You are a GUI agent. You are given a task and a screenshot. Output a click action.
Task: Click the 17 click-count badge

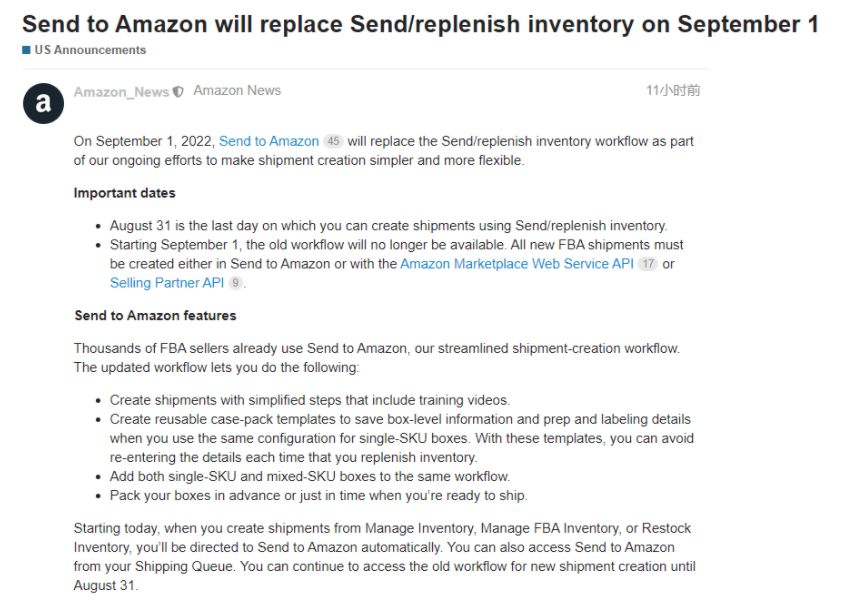click(x=648, y=264)
